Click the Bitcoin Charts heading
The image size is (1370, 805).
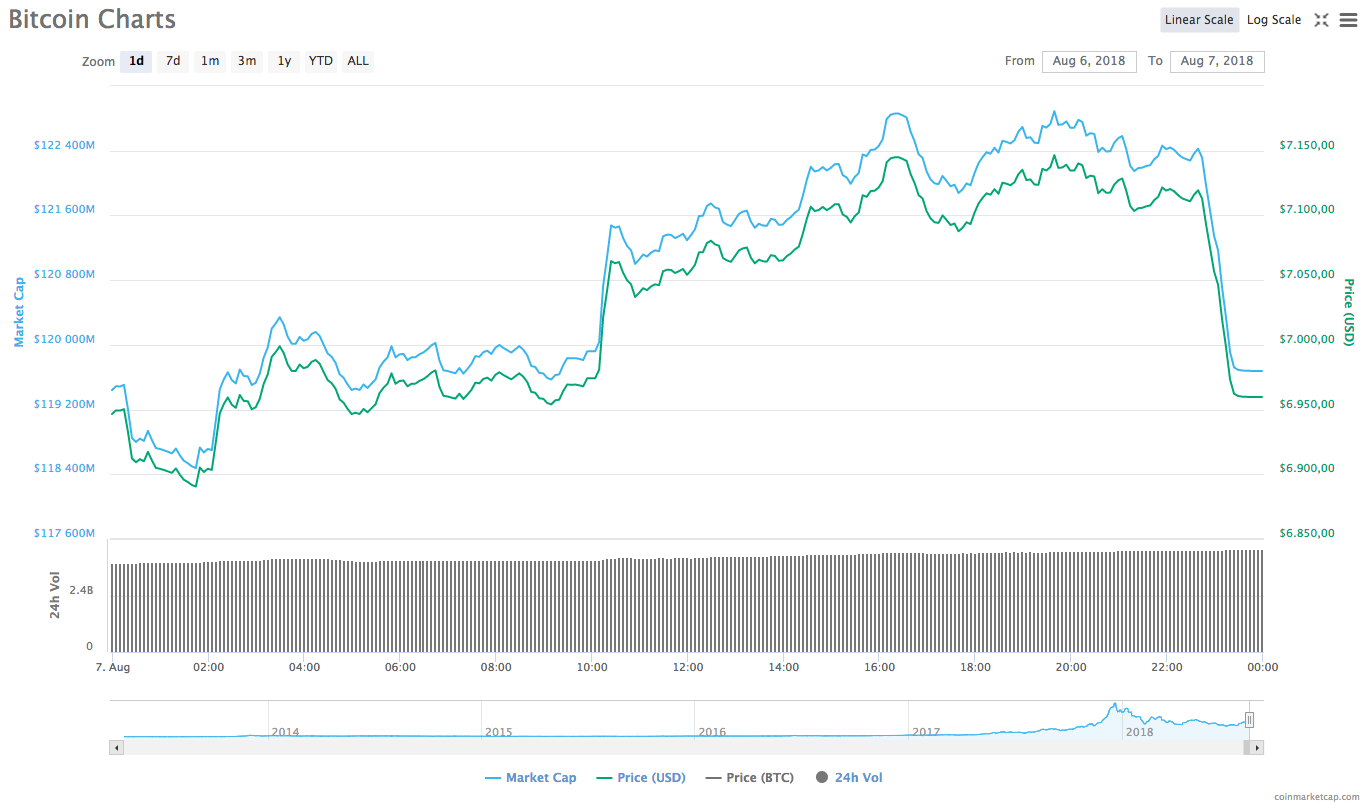point(92,19)
